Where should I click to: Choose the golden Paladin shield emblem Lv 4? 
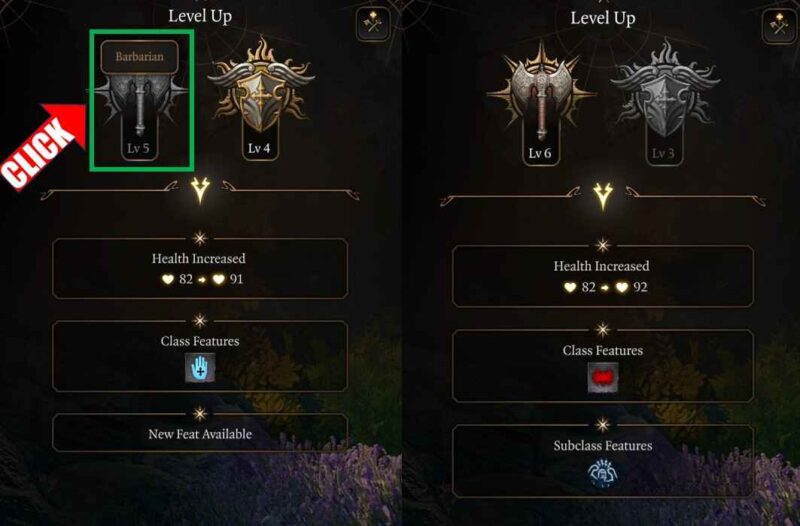pos(261,97)
